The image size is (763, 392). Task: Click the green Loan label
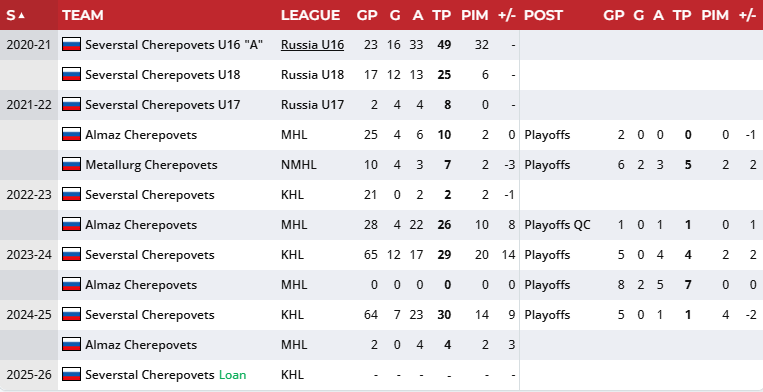pos(233,375)
